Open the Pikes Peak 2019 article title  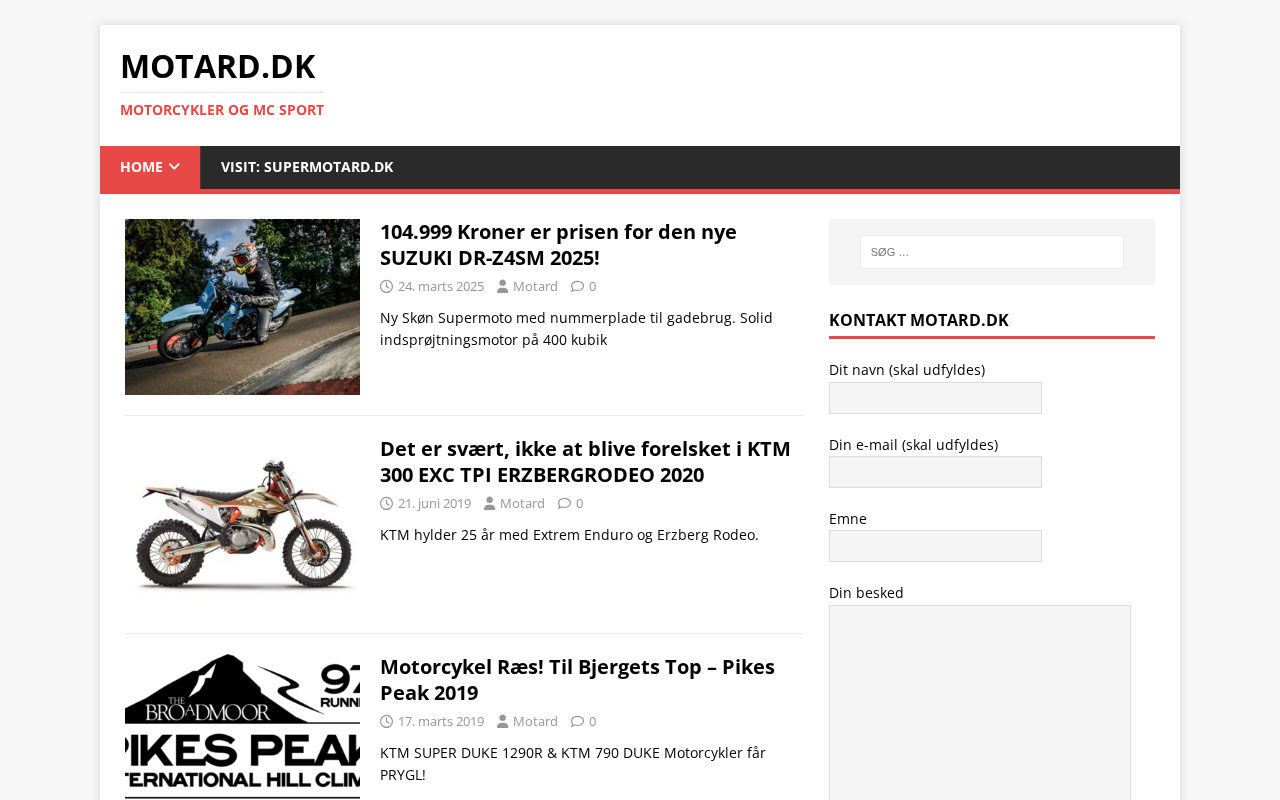pyautogui.click(x=577, y=680)
